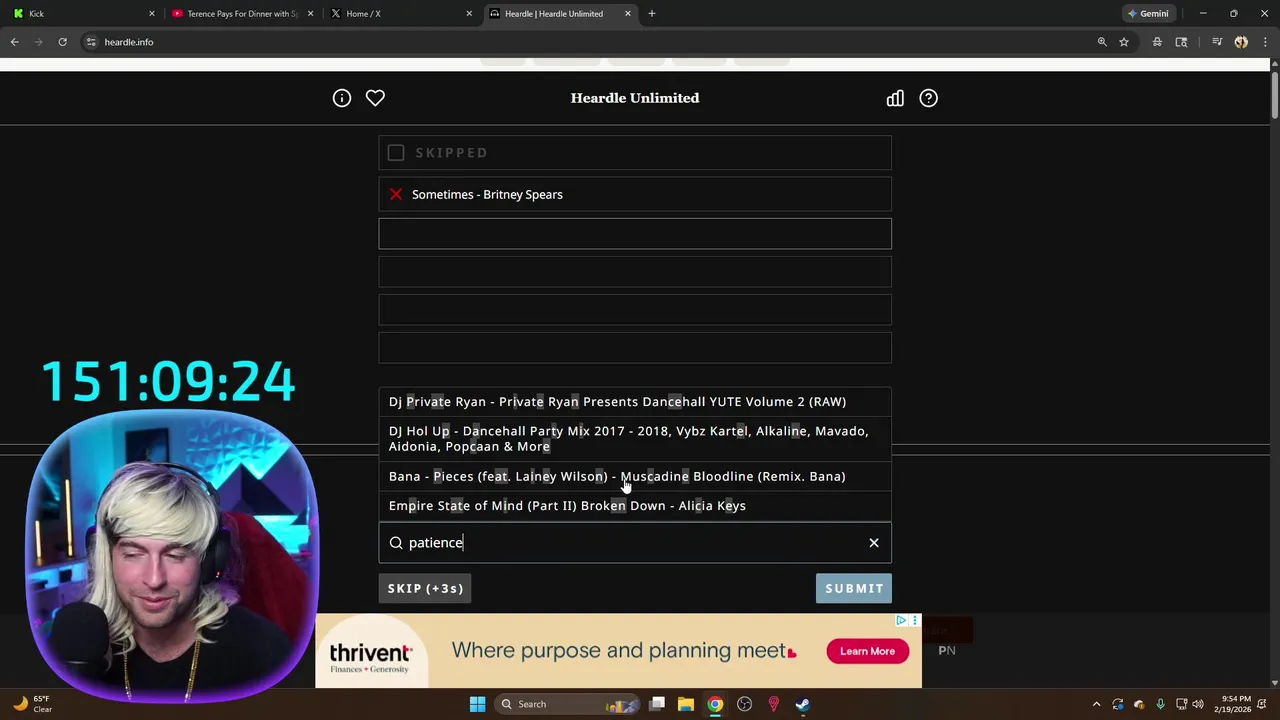Open File Explorer from the taskbar
Screen dimensions: 1280x720
point(686,704)
